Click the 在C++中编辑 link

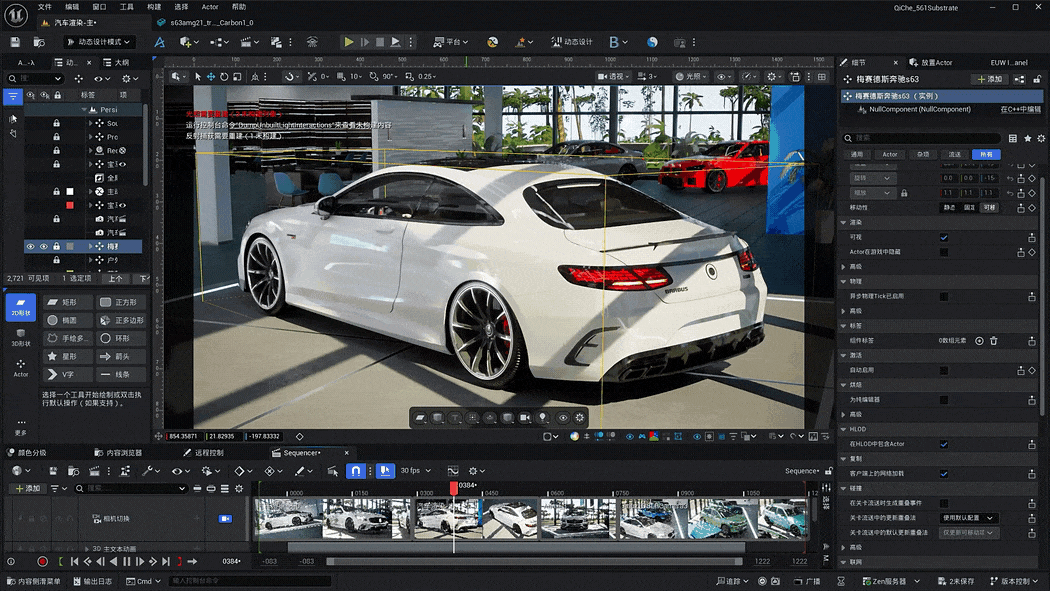pyautogui.click(x=1020, y=109)
